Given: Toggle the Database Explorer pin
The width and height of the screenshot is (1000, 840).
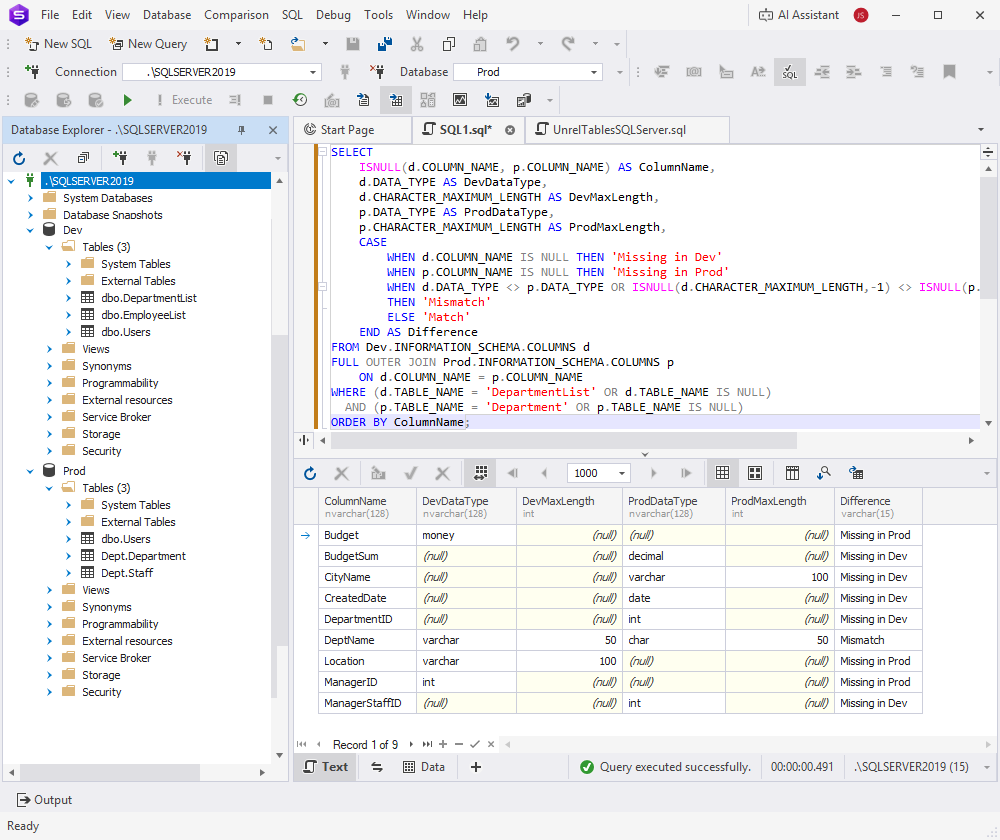Looking at the screenshot, I should (240, 130).
